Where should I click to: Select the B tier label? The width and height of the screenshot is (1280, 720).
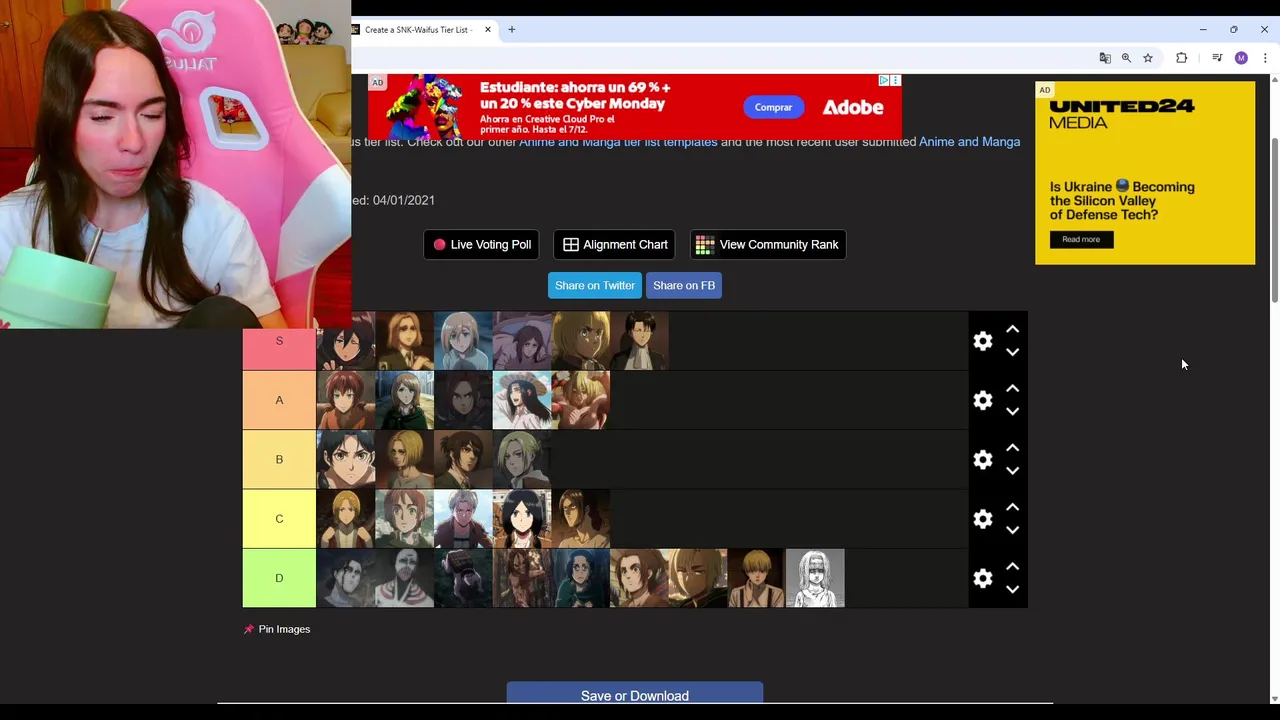click(x=279, y=460)
